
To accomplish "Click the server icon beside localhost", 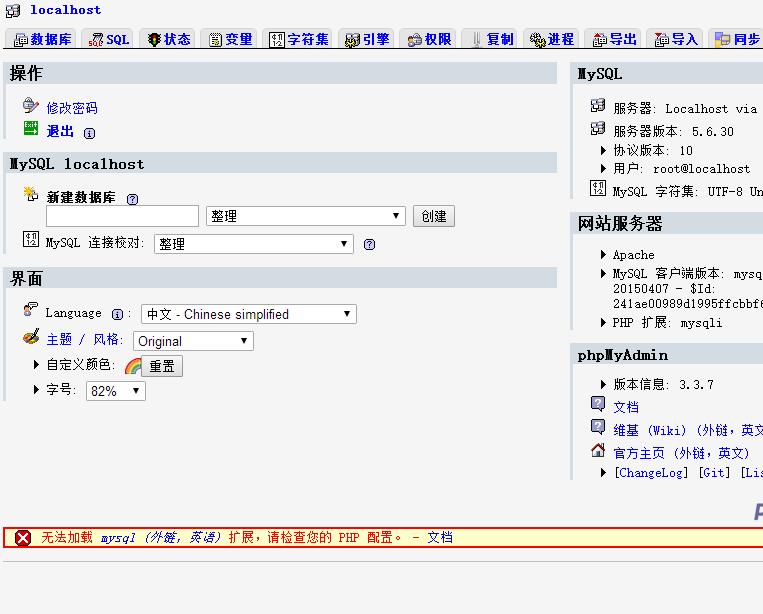I will pyautogui.click(x=13, y=11).
